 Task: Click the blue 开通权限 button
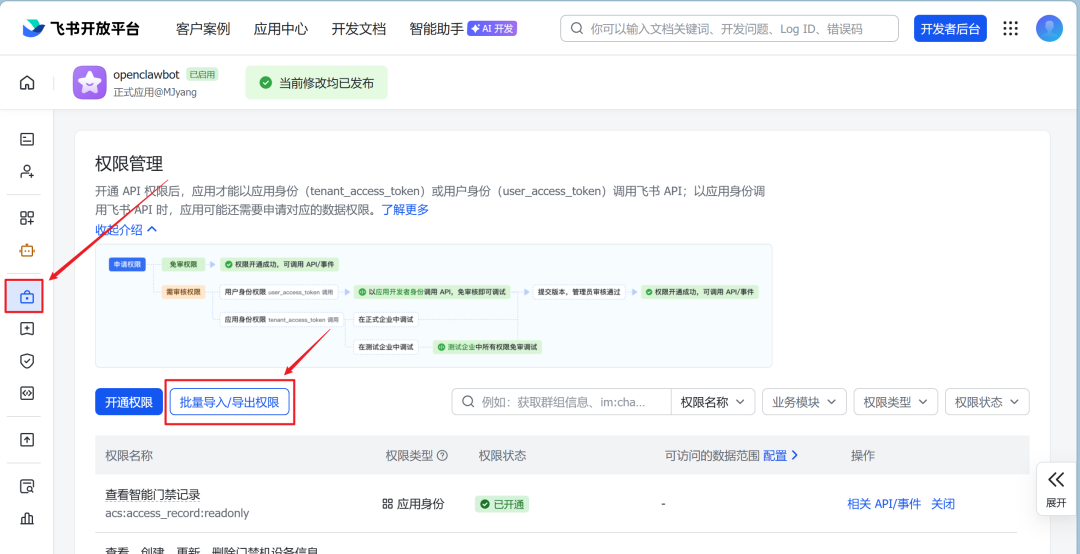click(x=128, y=402)
